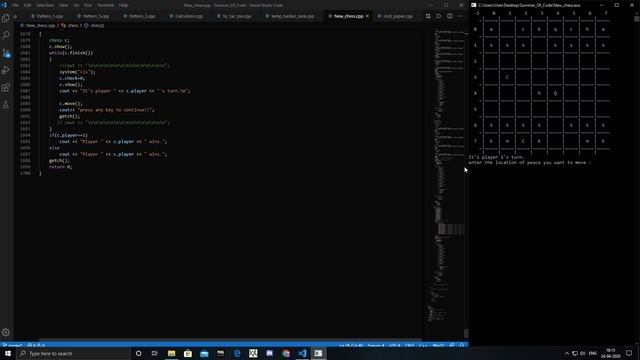Open Cortana from taskbar
640x360 pixels.
click(x=138, y=353)
